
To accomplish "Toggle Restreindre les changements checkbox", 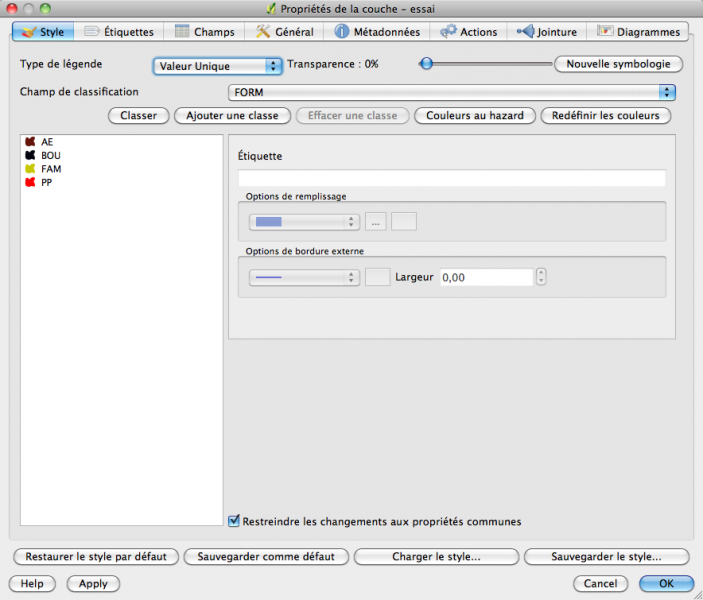I will (235, 521).
